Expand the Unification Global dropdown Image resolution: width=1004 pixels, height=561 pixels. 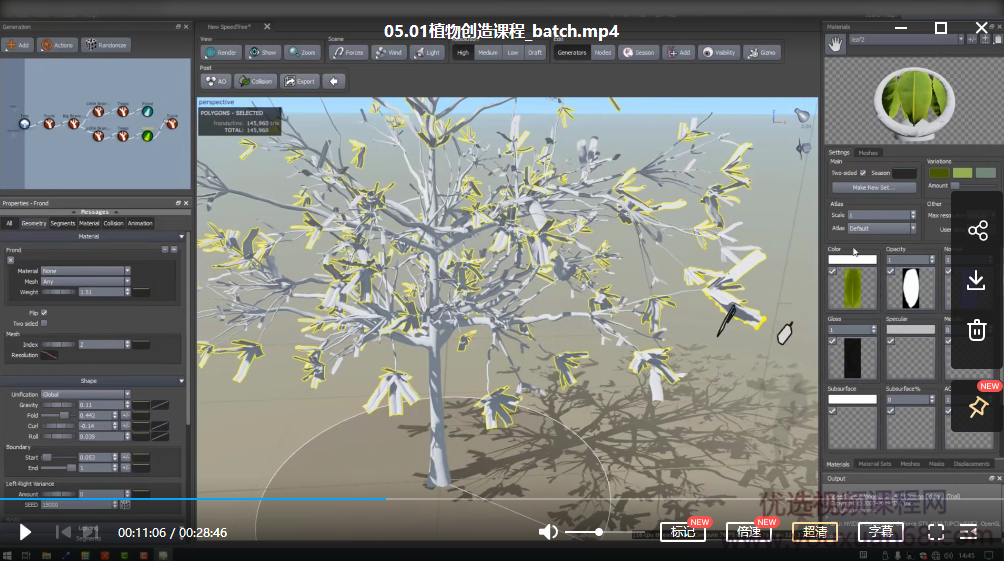(x=85, y=394)
